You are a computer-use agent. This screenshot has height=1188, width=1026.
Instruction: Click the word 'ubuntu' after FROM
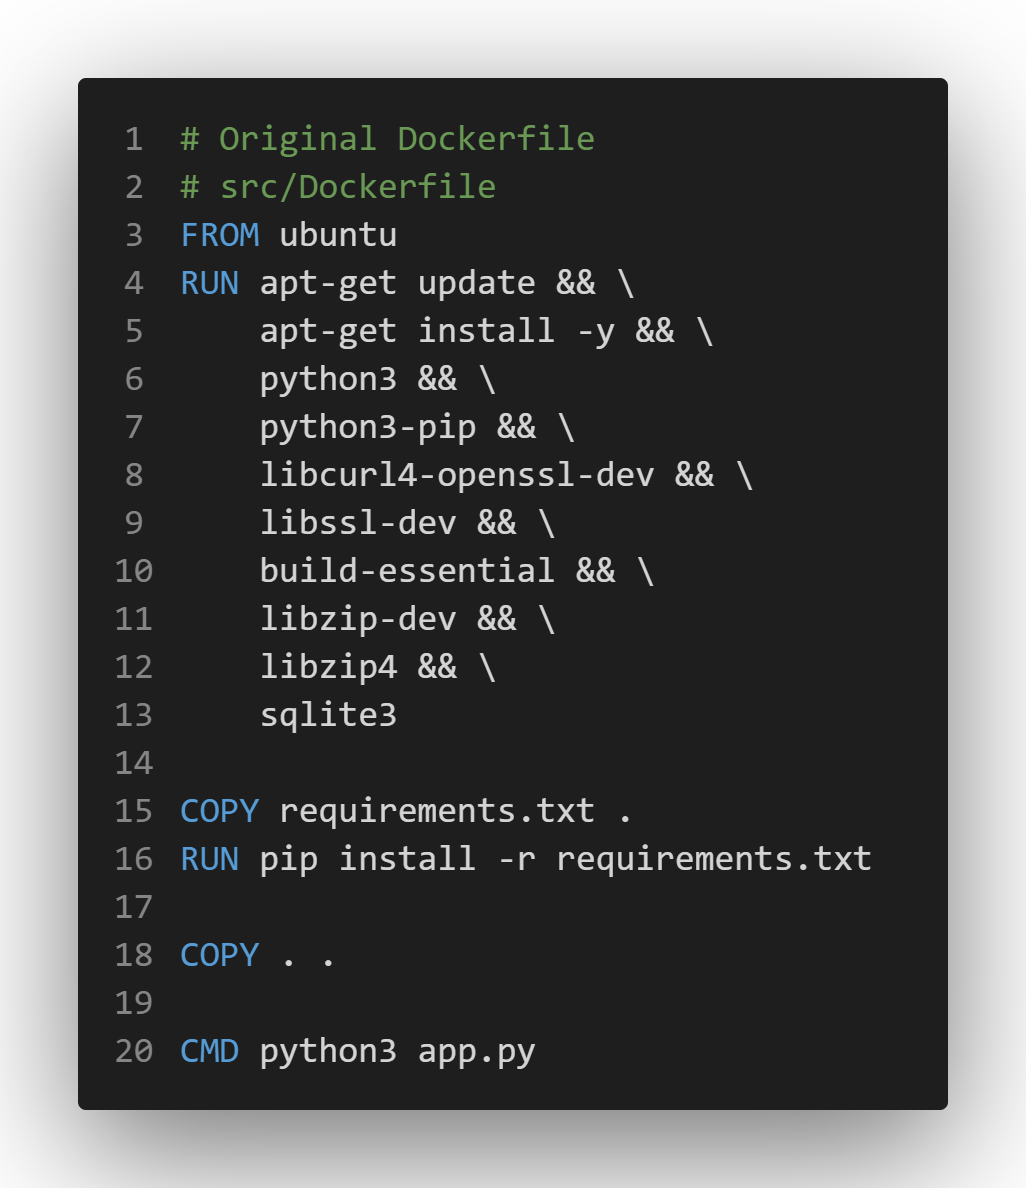point(338,235)
